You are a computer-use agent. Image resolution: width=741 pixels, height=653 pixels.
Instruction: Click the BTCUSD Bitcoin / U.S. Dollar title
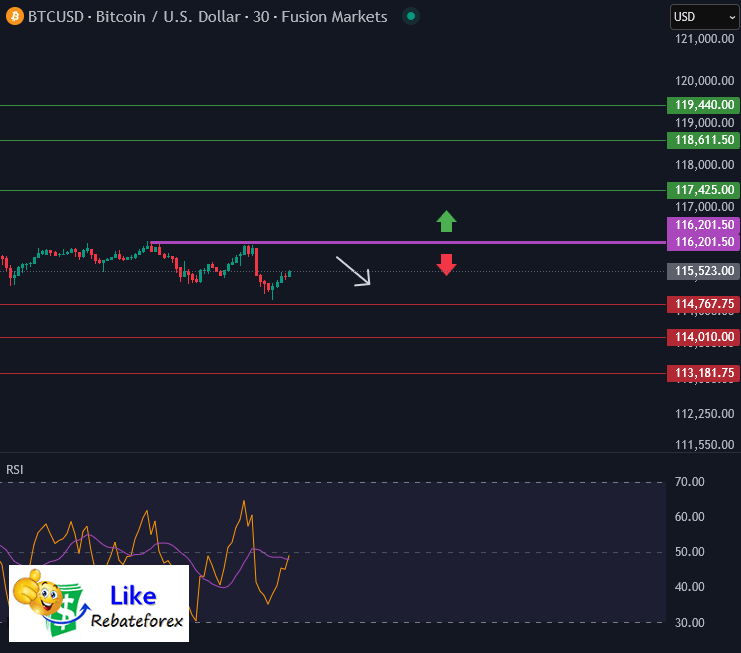pyautogui.click(x=207, y=17)
